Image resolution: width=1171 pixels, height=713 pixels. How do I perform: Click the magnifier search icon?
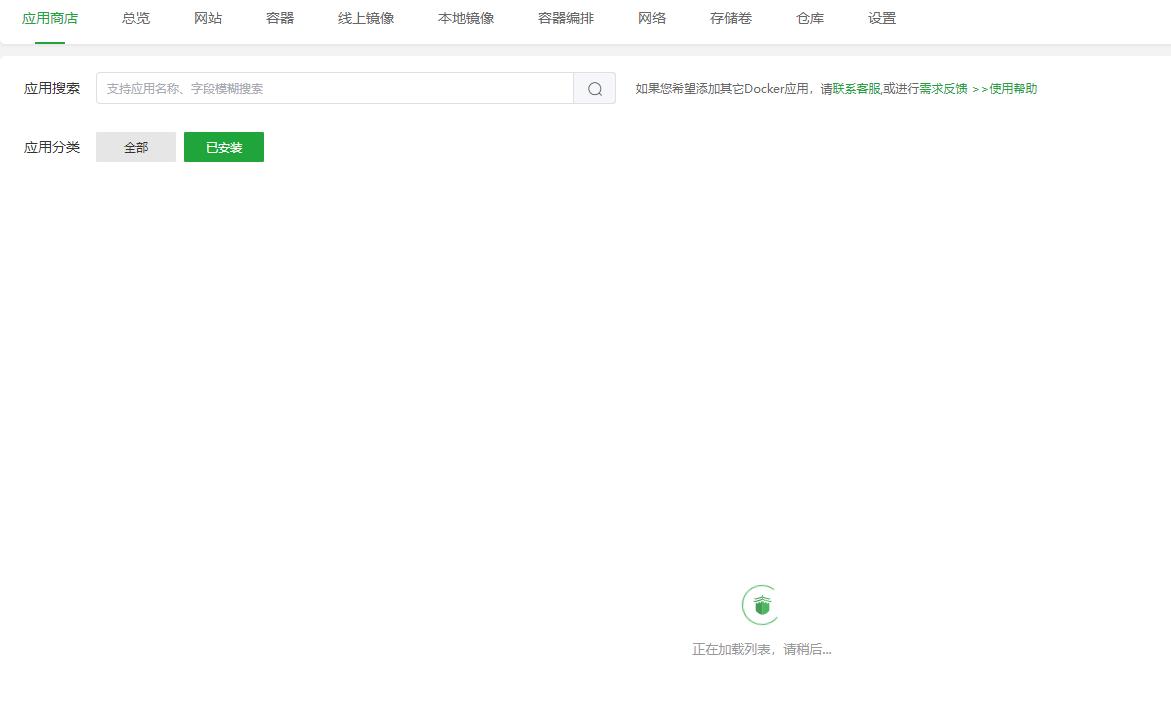point(594,88)
